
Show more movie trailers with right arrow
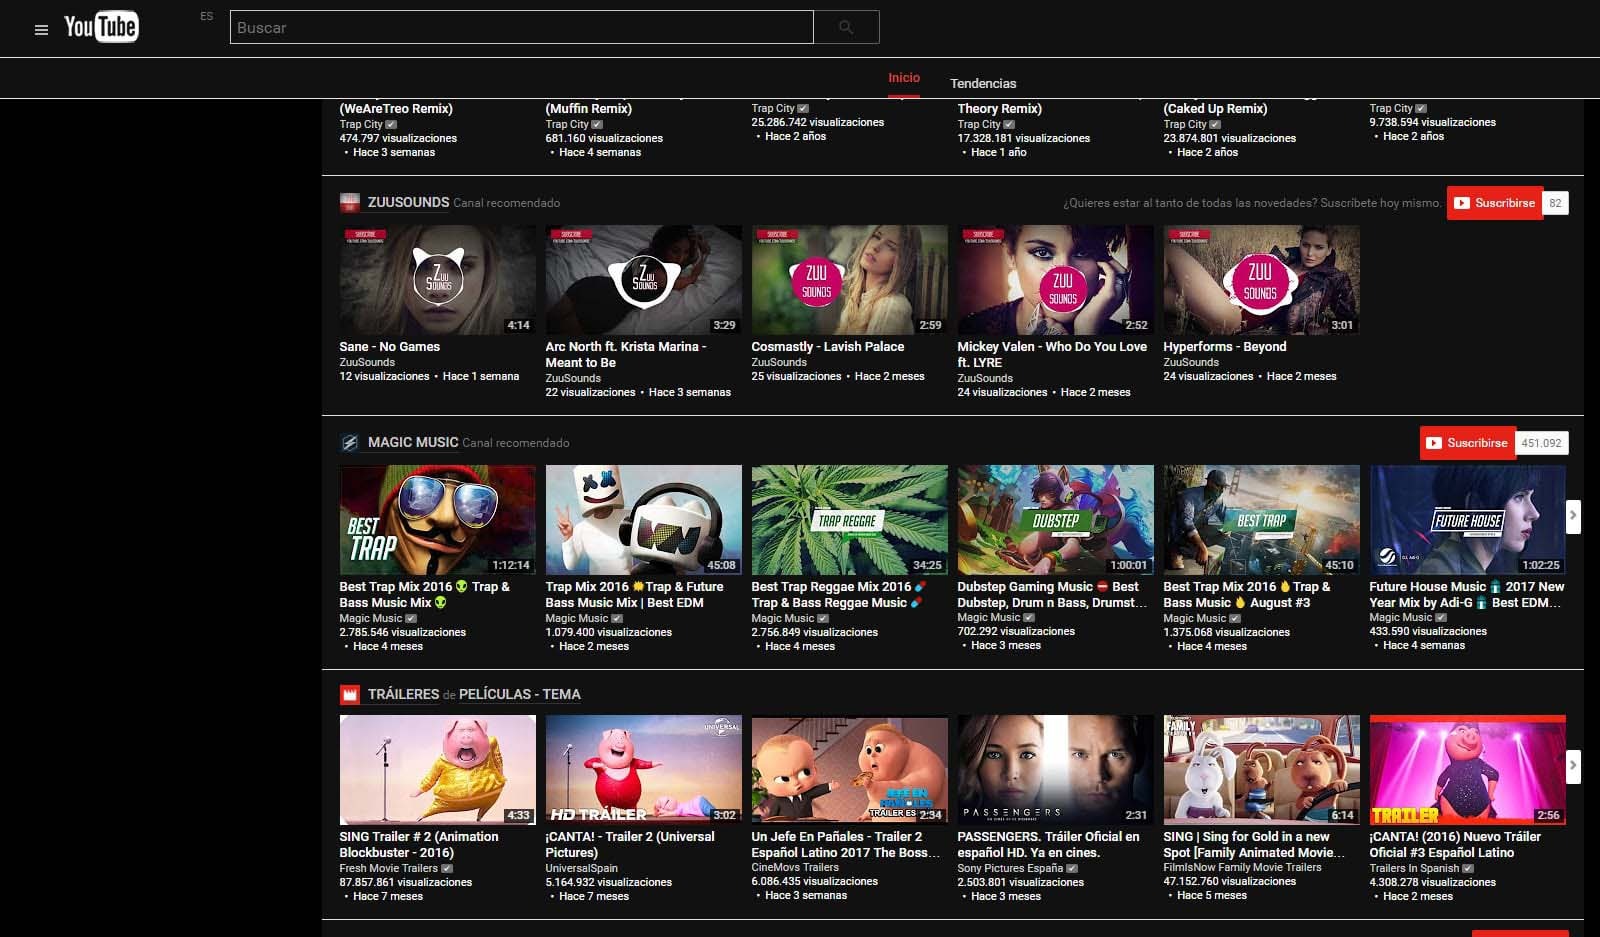(1573, 766)
